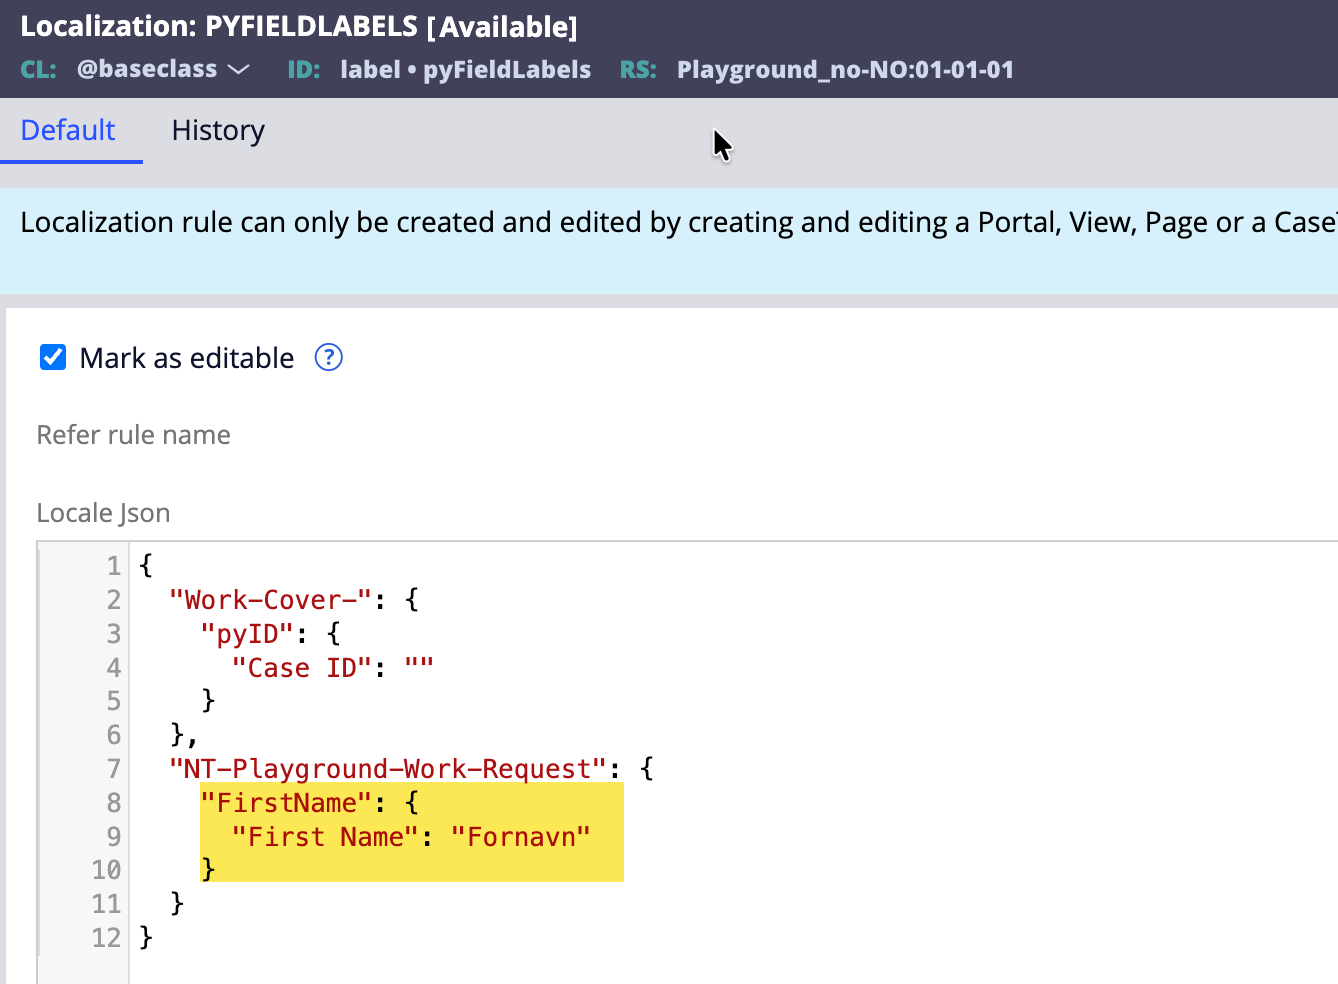Viewport: 1338px width, 984px height.
Task: Click the label • pyFieldLabels ID text
Action: point(465,69)
